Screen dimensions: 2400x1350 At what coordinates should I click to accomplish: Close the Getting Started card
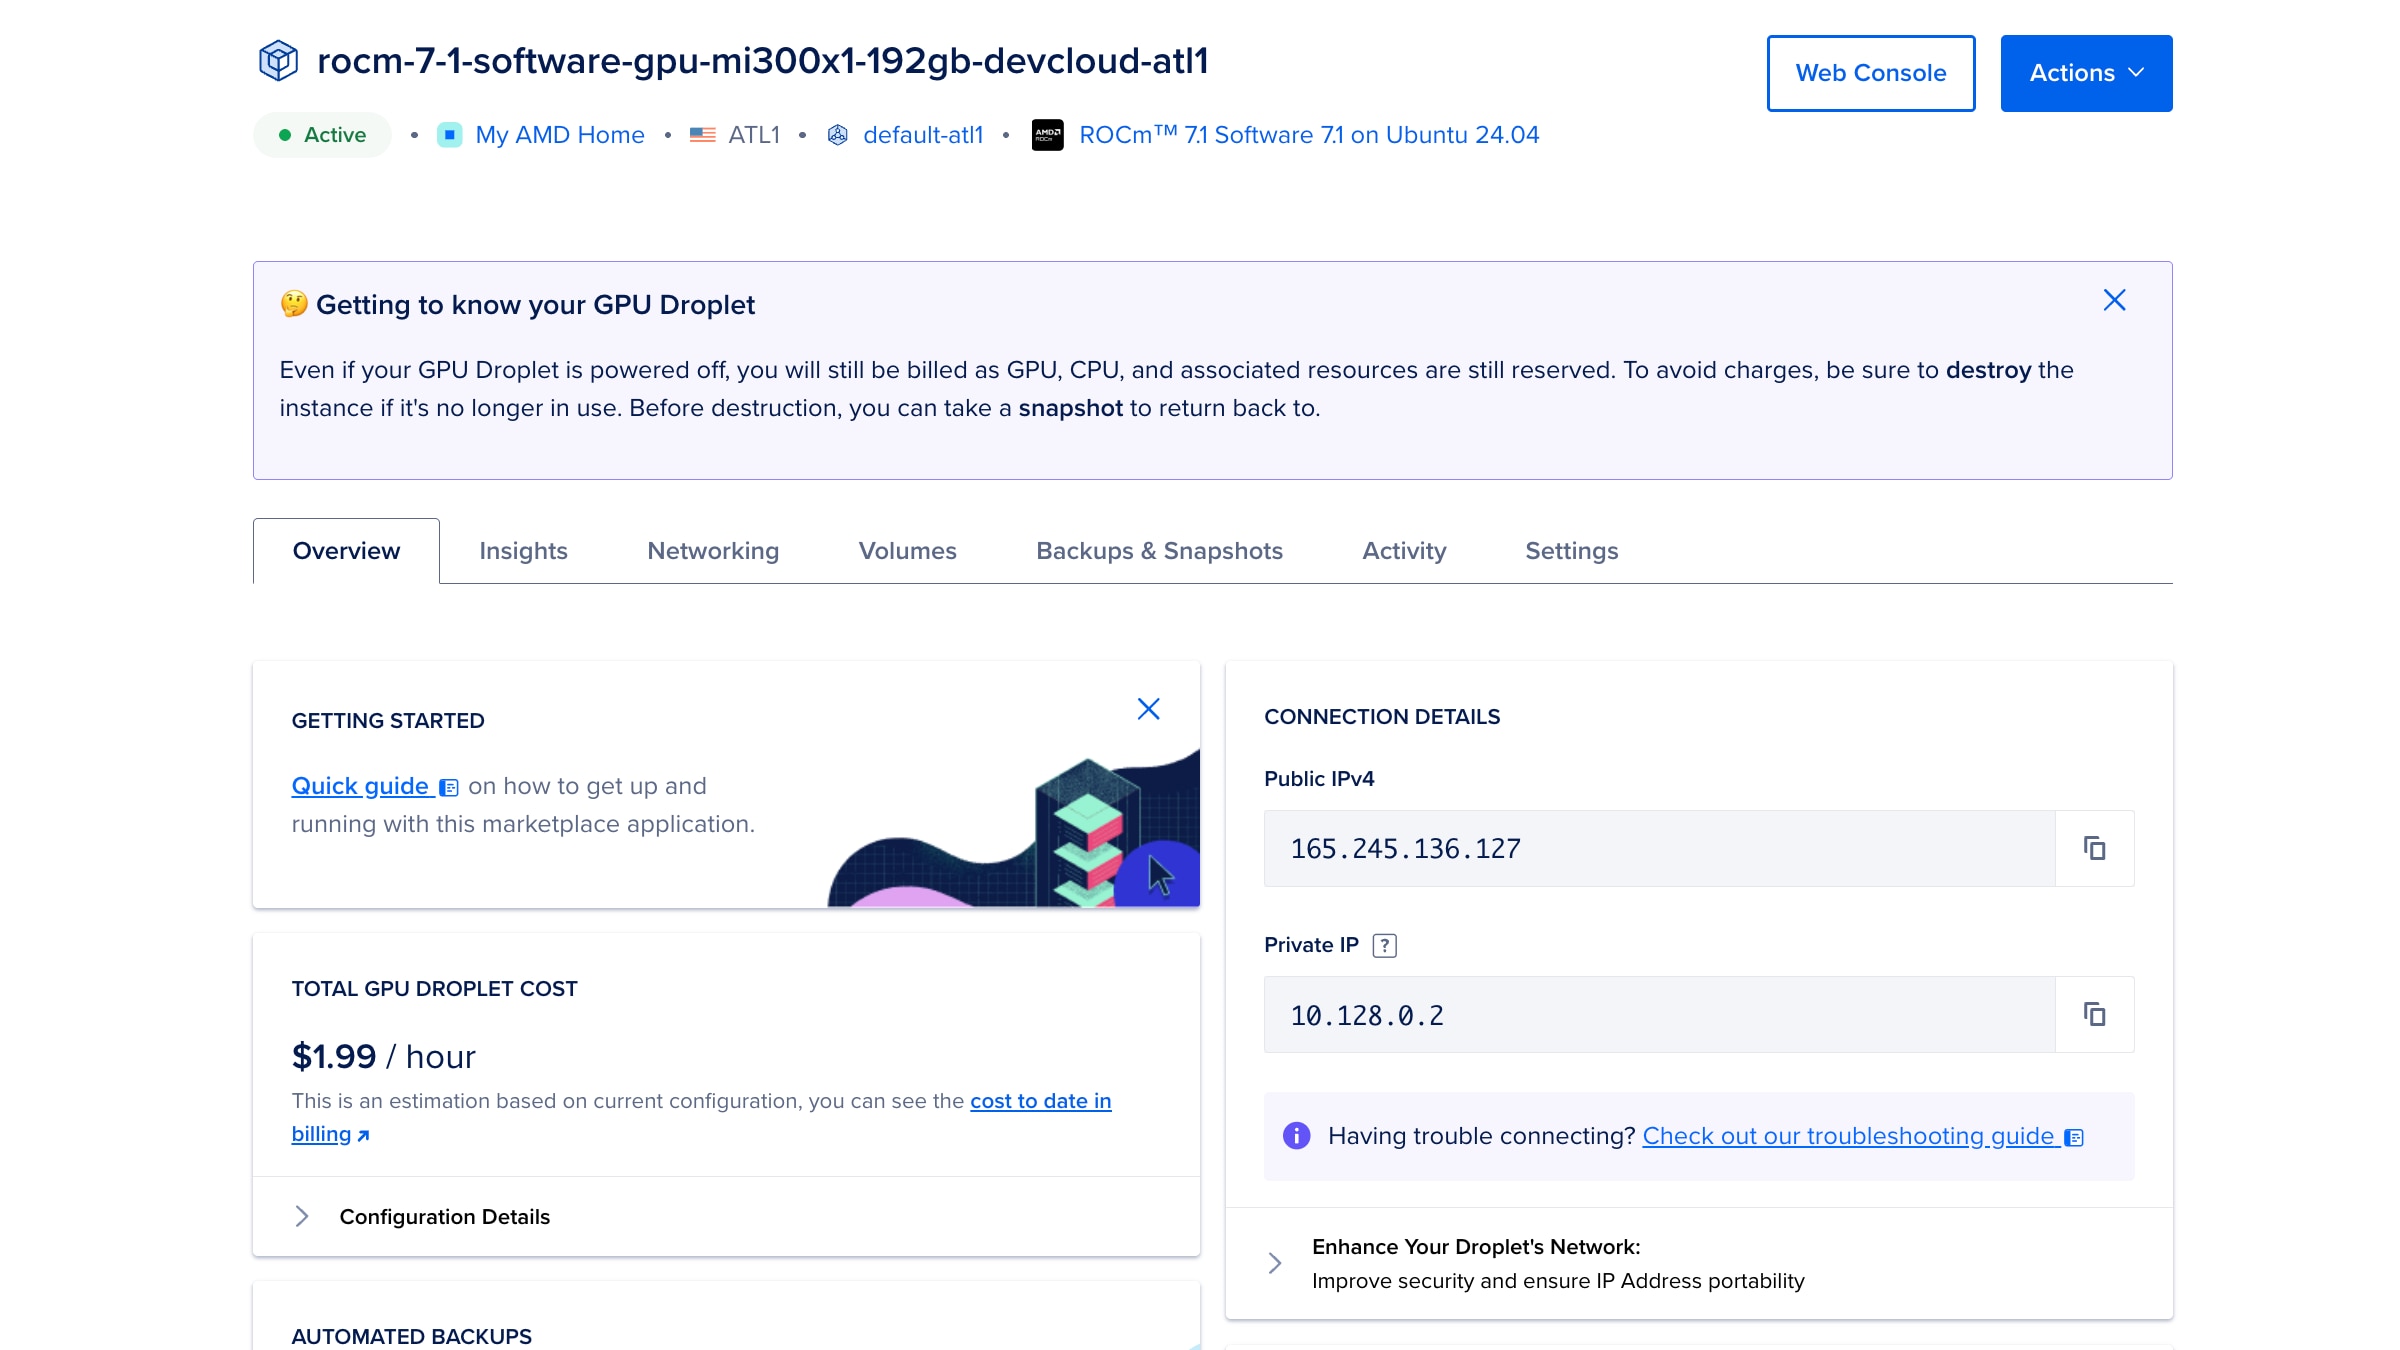click(1148, 709)
